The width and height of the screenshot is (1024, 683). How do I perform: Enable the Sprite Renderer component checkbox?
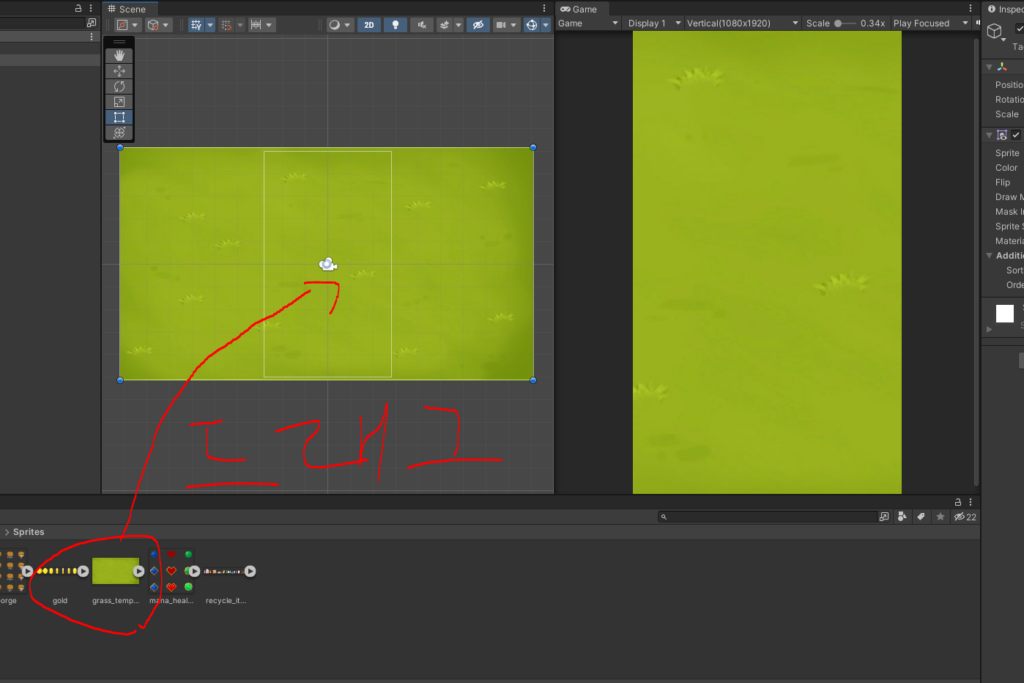coord(1017,135)
